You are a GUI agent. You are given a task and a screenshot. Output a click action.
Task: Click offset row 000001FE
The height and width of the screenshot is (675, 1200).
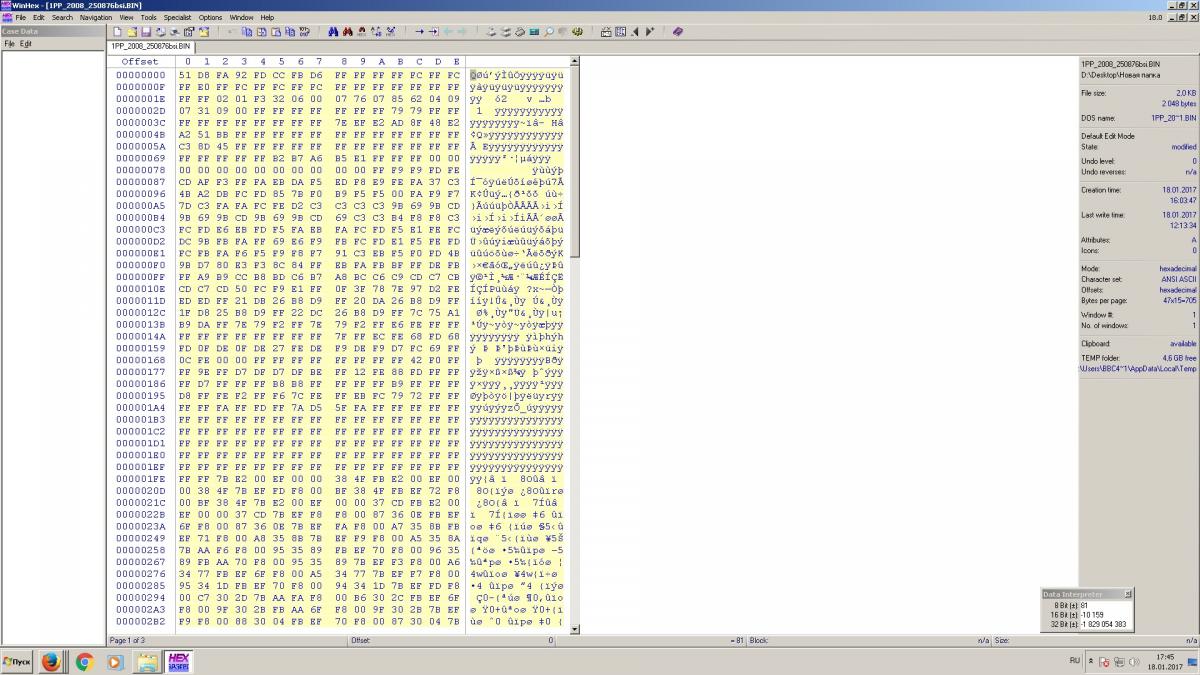point(141,479)
